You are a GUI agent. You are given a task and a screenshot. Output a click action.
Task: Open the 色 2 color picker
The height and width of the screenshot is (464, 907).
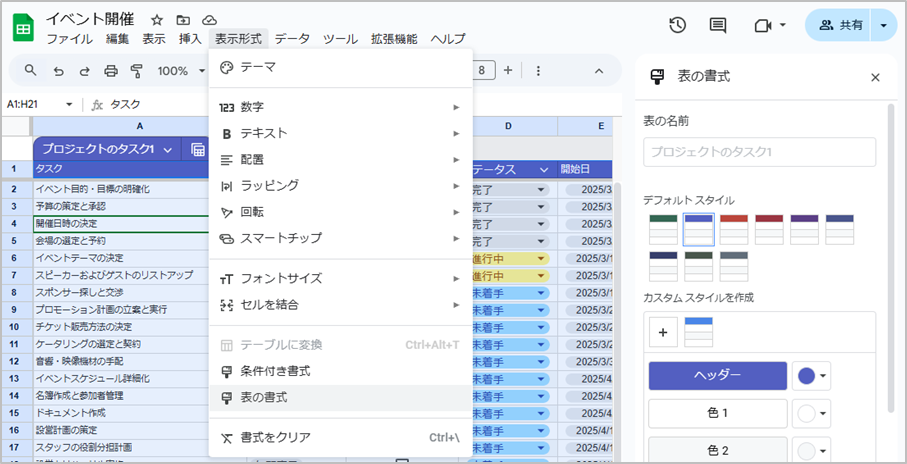tap(812, 450)
